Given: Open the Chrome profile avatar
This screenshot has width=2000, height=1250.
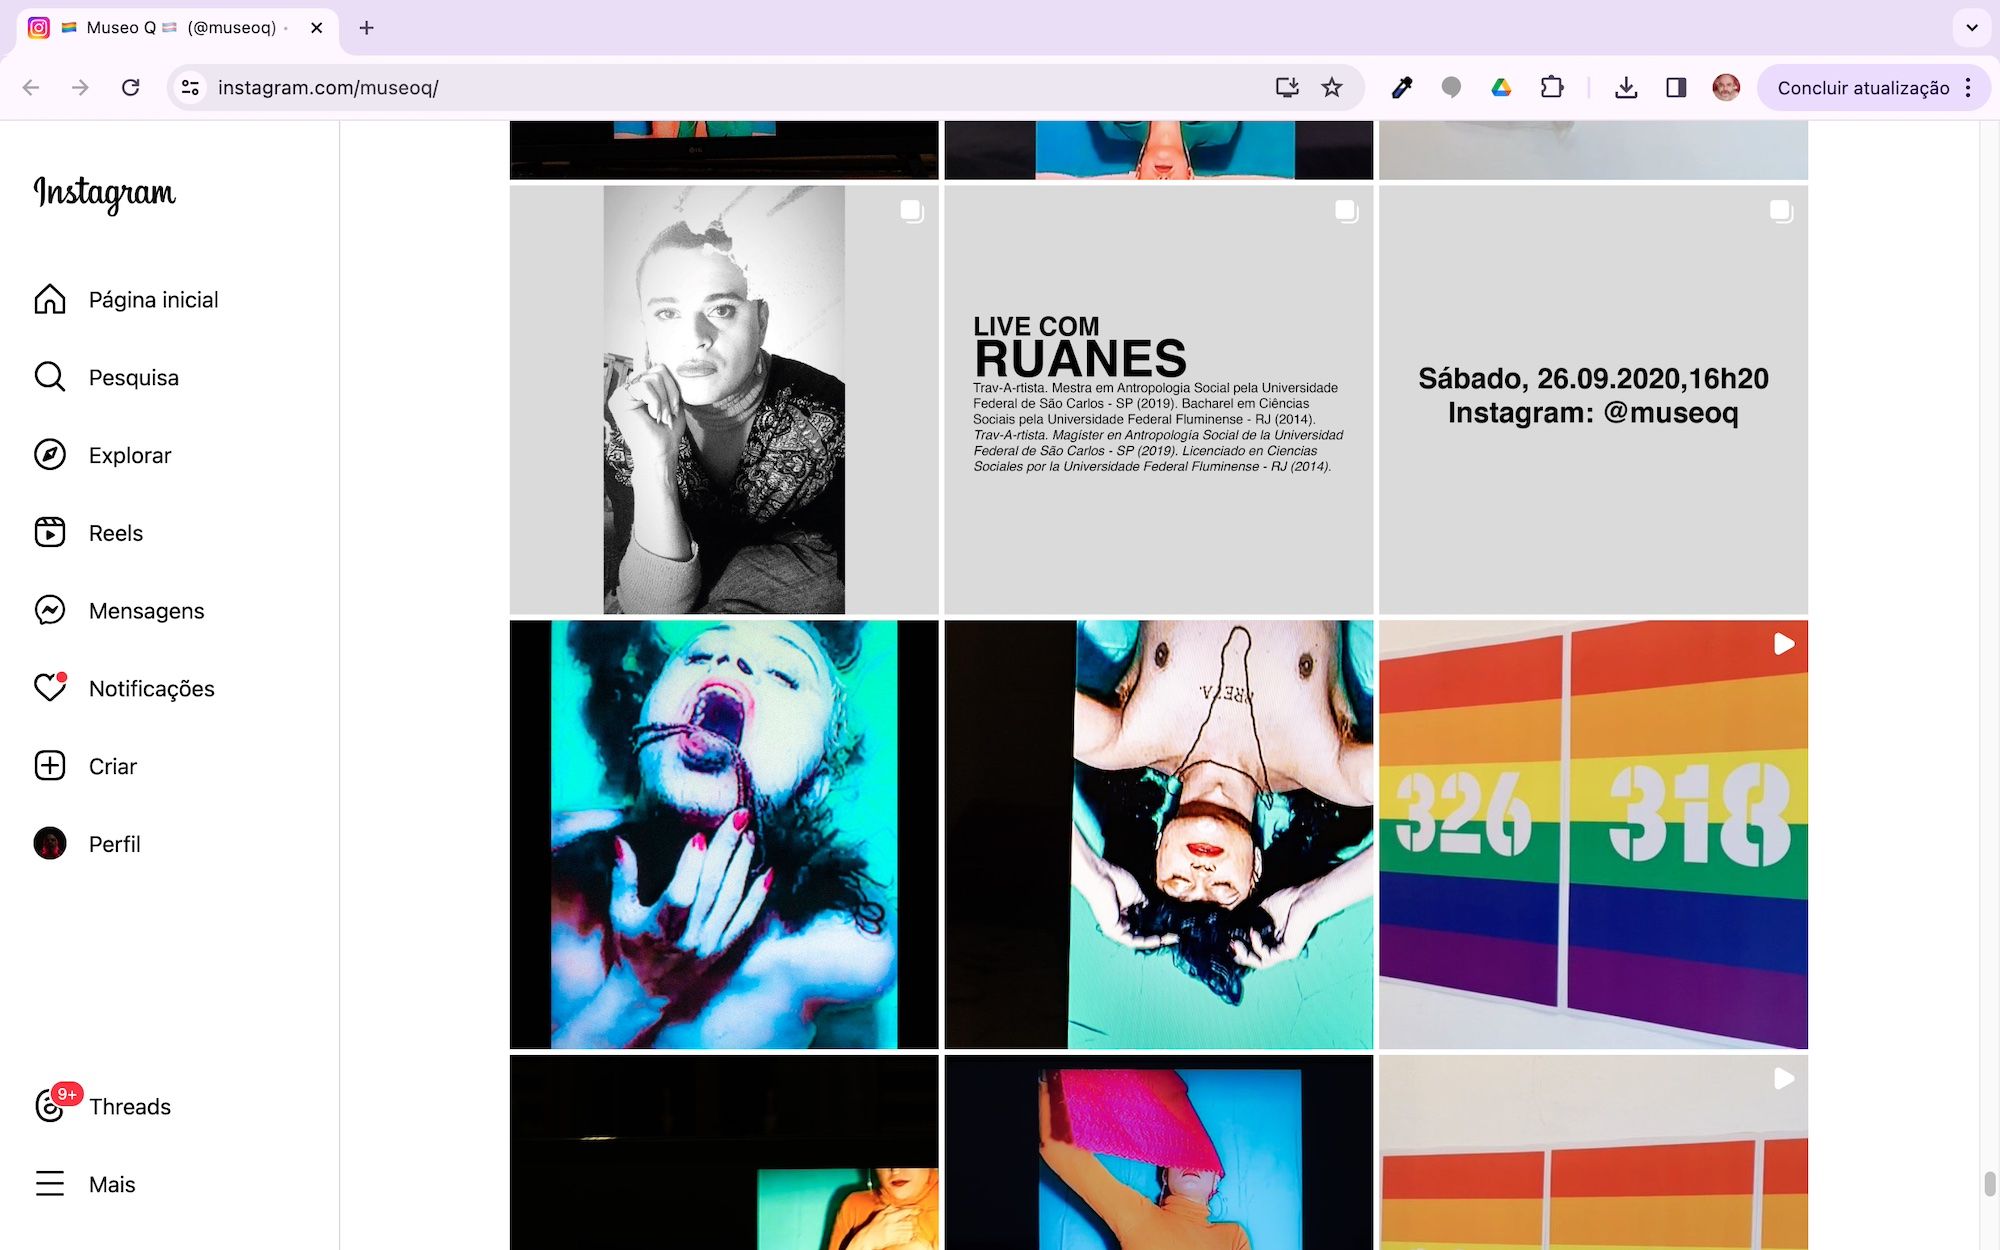Looking at the screenshot, I should point(1726,88).
